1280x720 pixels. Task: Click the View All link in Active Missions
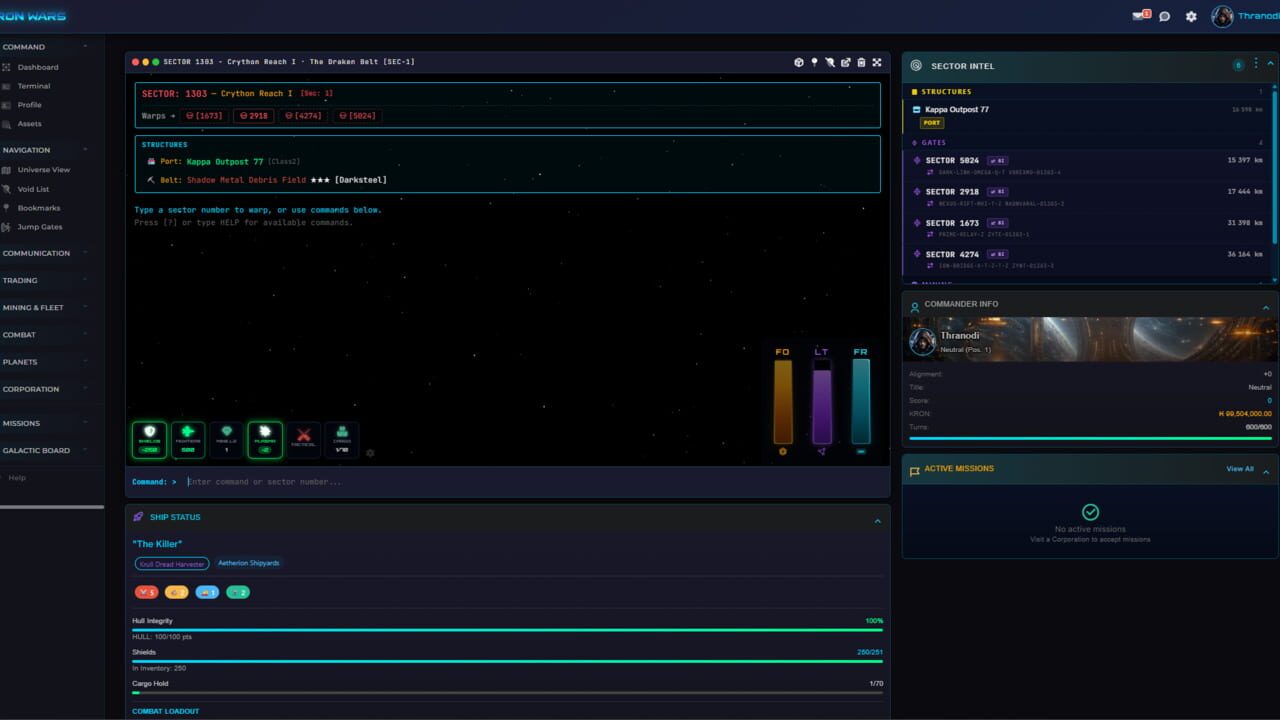1240,469
